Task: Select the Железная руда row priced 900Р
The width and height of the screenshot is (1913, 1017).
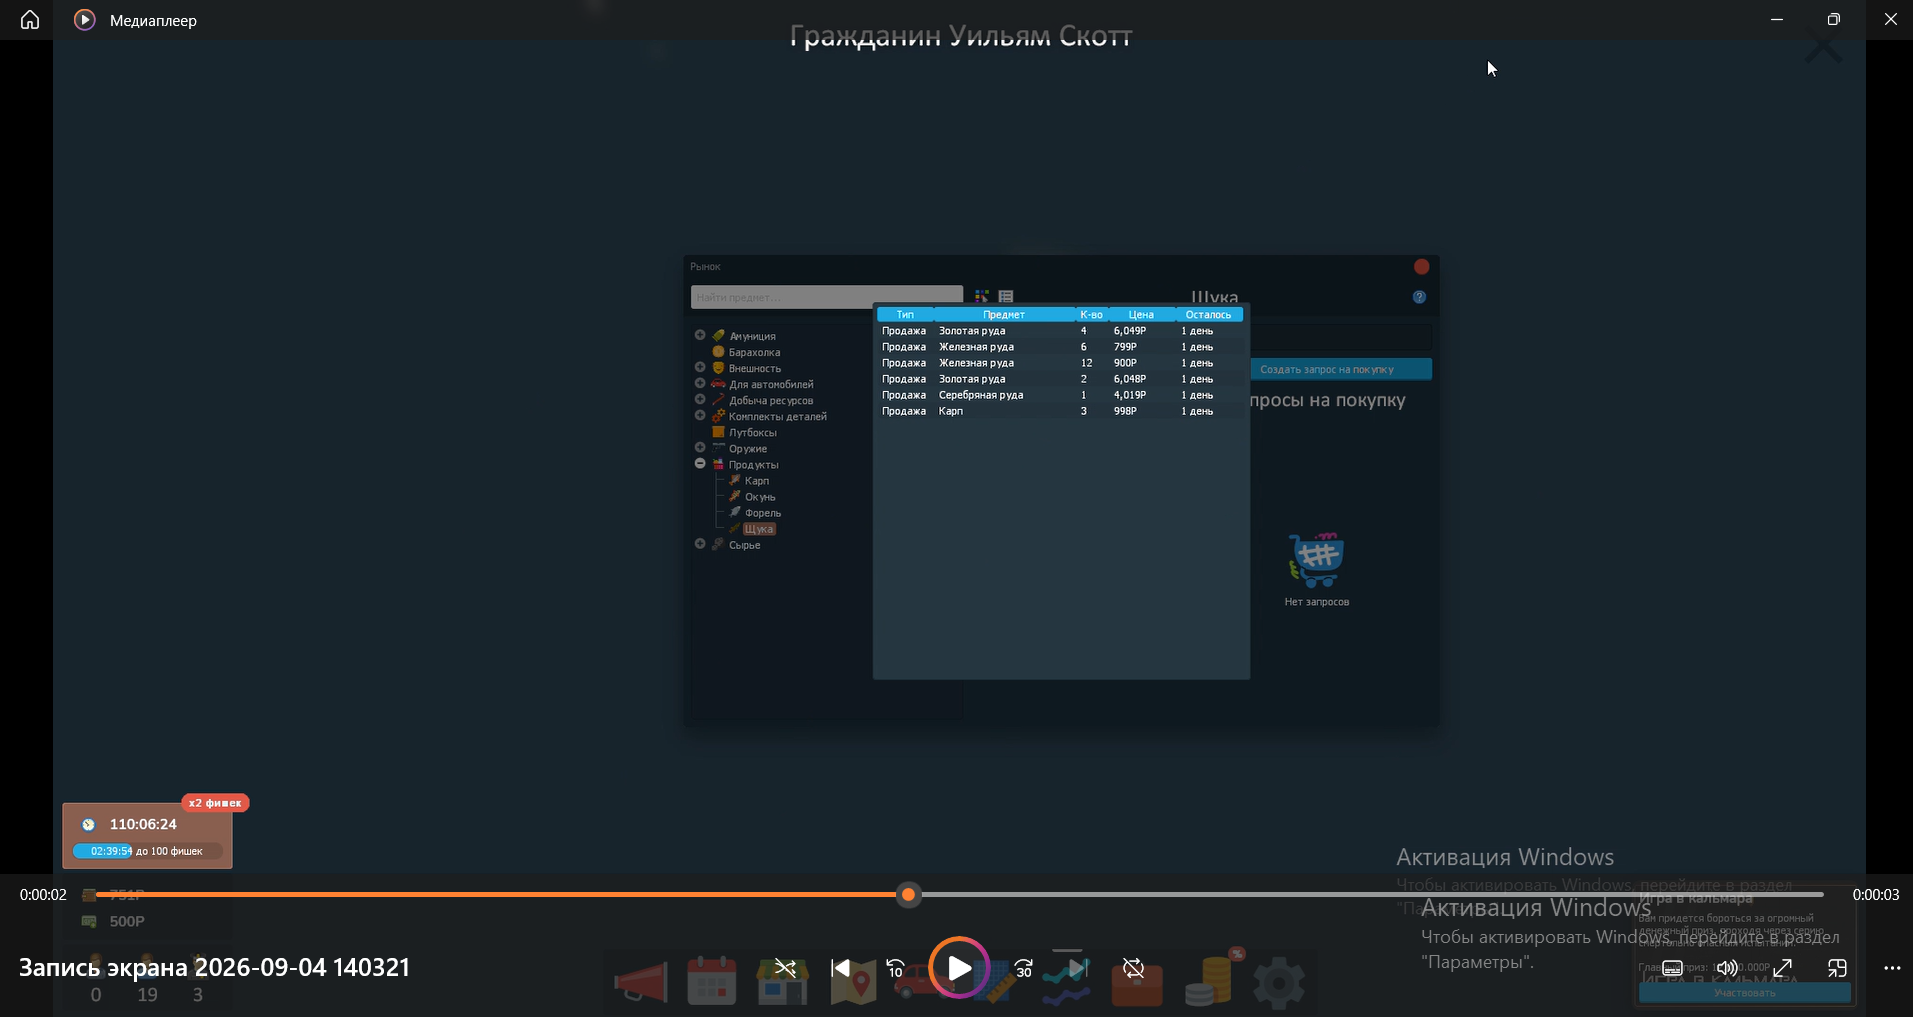Action: coord(1060,363)
